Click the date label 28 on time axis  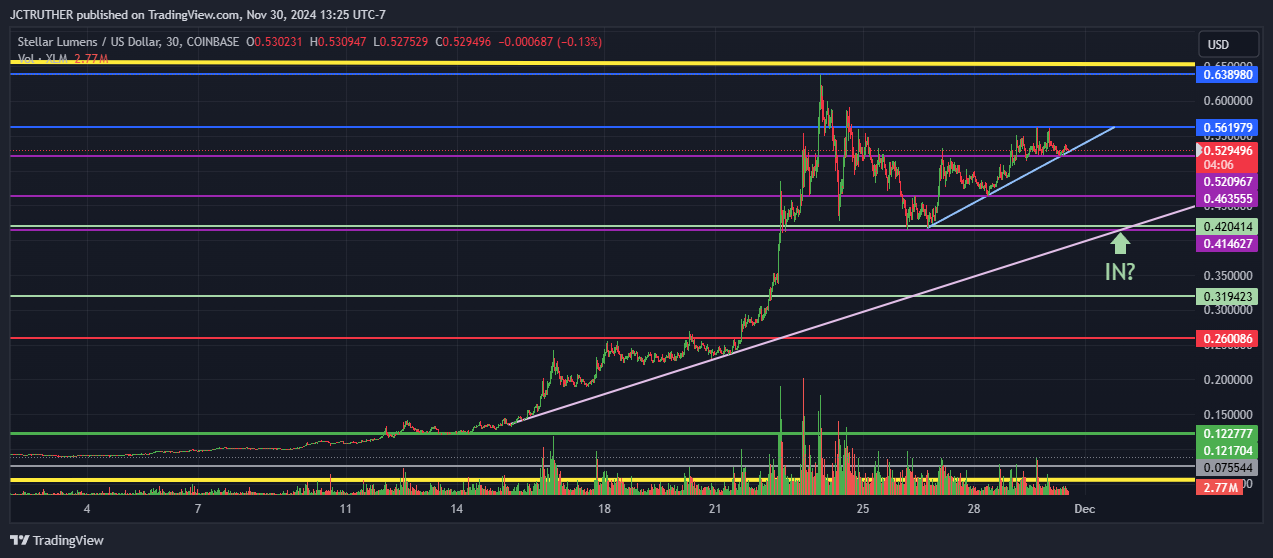coord(974,509)
